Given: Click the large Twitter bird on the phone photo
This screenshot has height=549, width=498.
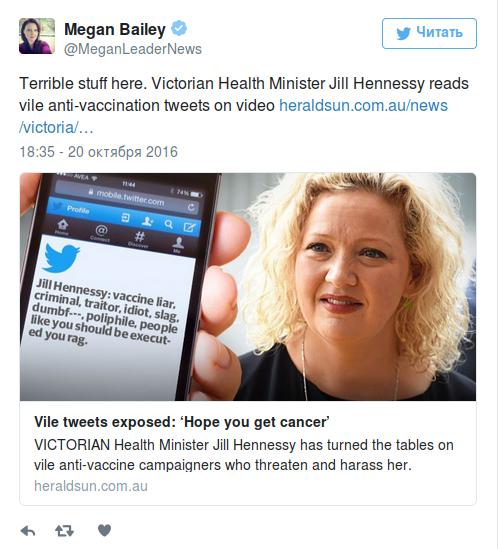Looking at the screenshot, I should [x=61, y=258].
